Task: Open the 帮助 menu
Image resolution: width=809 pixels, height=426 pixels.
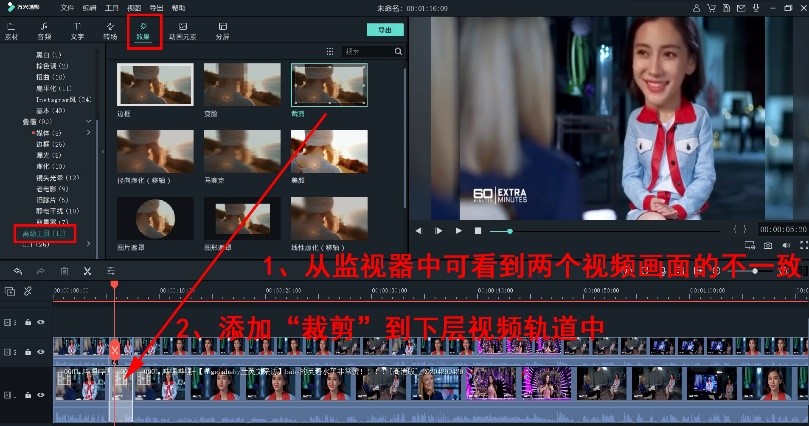Action: [x=178, y=8]
